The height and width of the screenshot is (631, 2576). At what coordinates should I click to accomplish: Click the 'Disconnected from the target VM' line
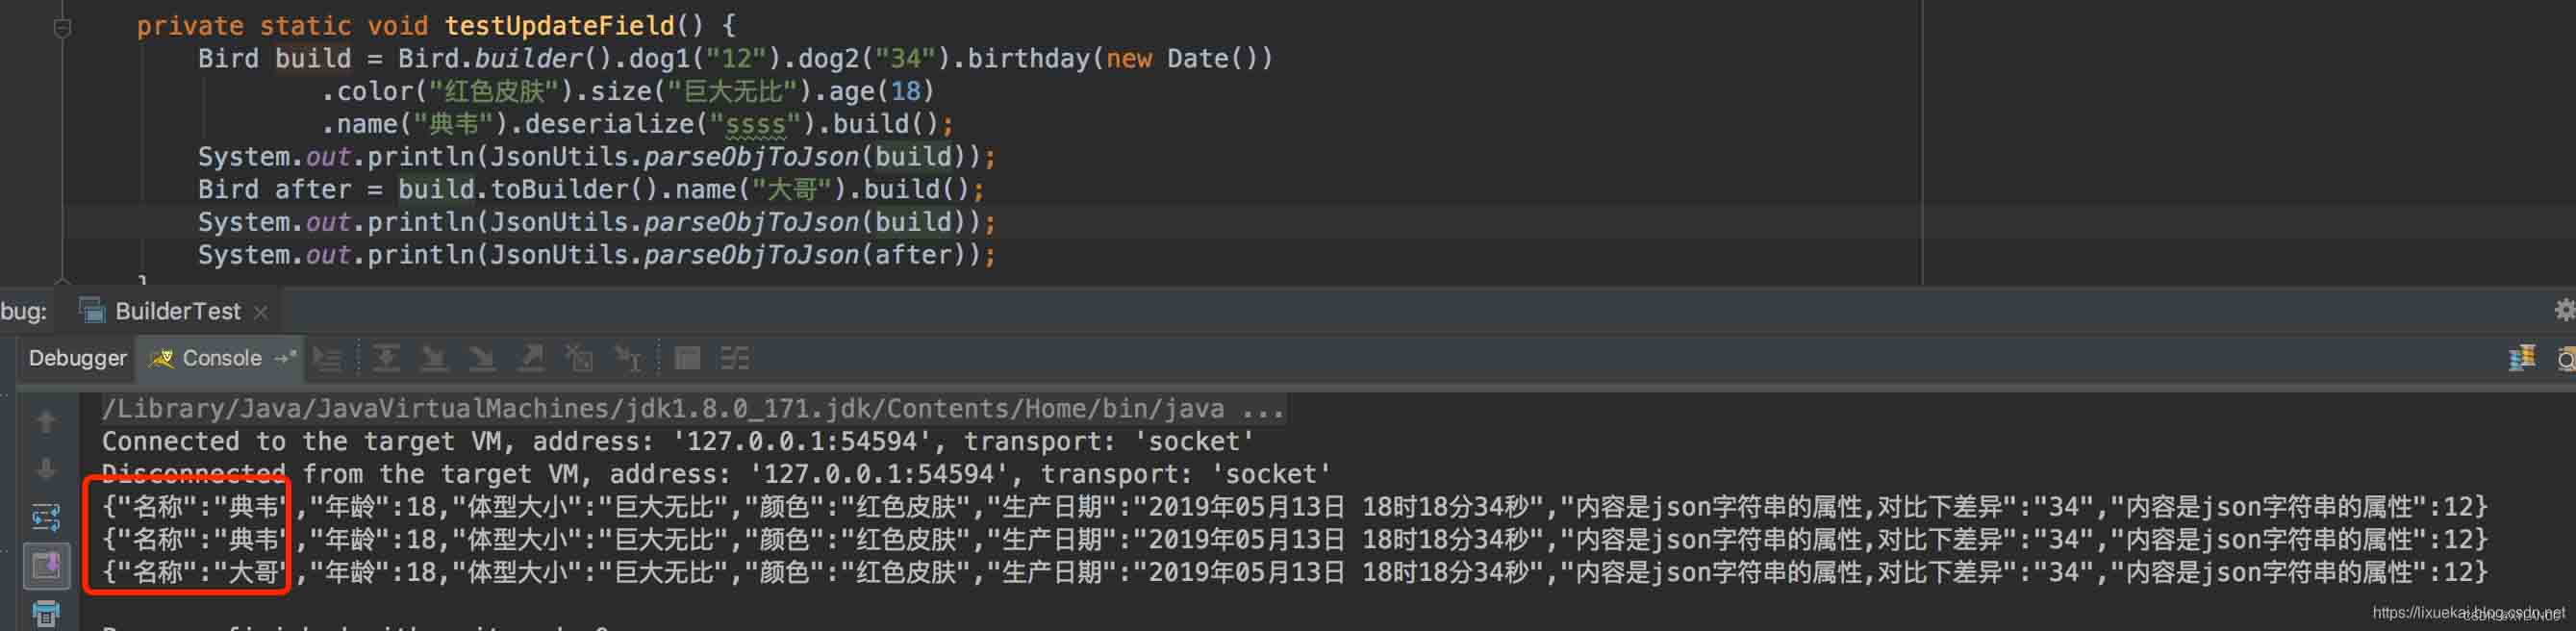click(x=716, y=474)
